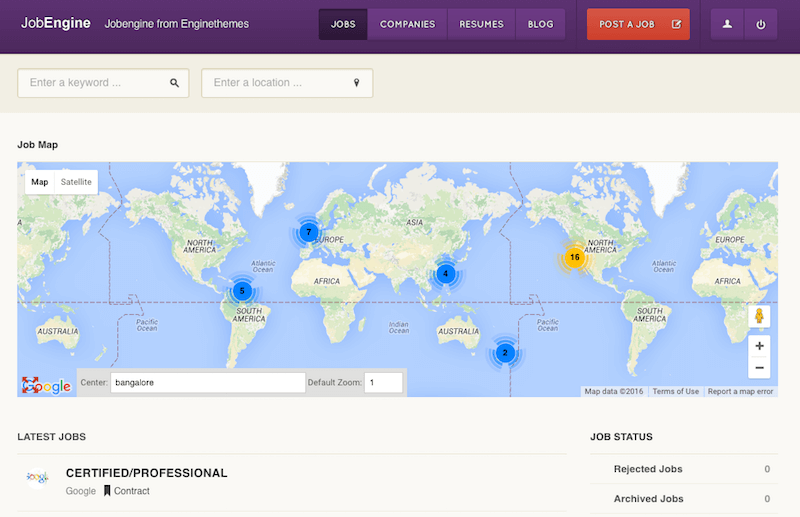The height and width of the screenshot is (517, 800).
Task: Click Report a map error link
Action: pyautogui.click(x=740, y=391)
